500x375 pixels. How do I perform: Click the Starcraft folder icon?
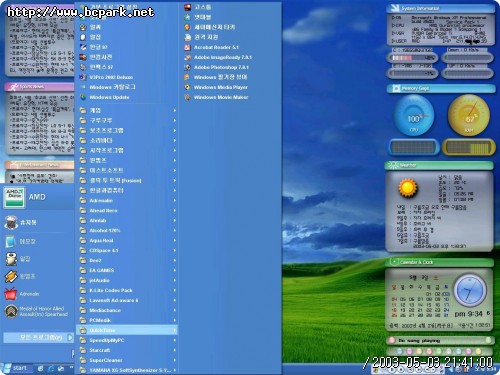[83, 350]
